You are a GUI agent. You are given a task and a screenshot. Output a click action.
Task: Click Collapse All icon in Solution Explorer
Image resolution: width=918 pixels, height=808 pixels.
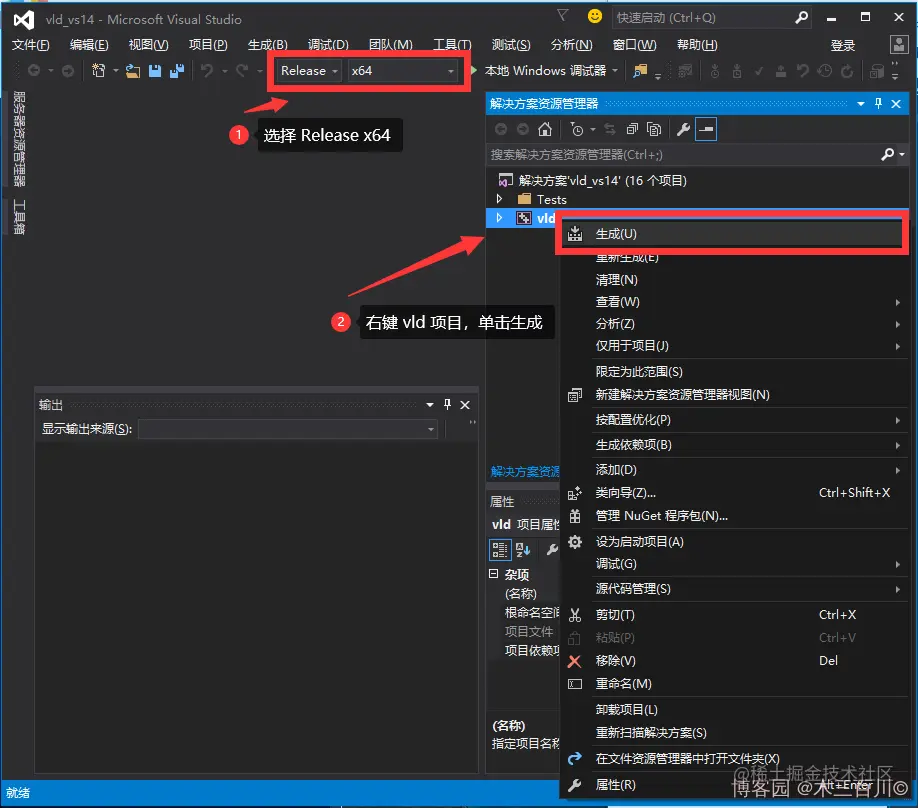coord(632,129)
